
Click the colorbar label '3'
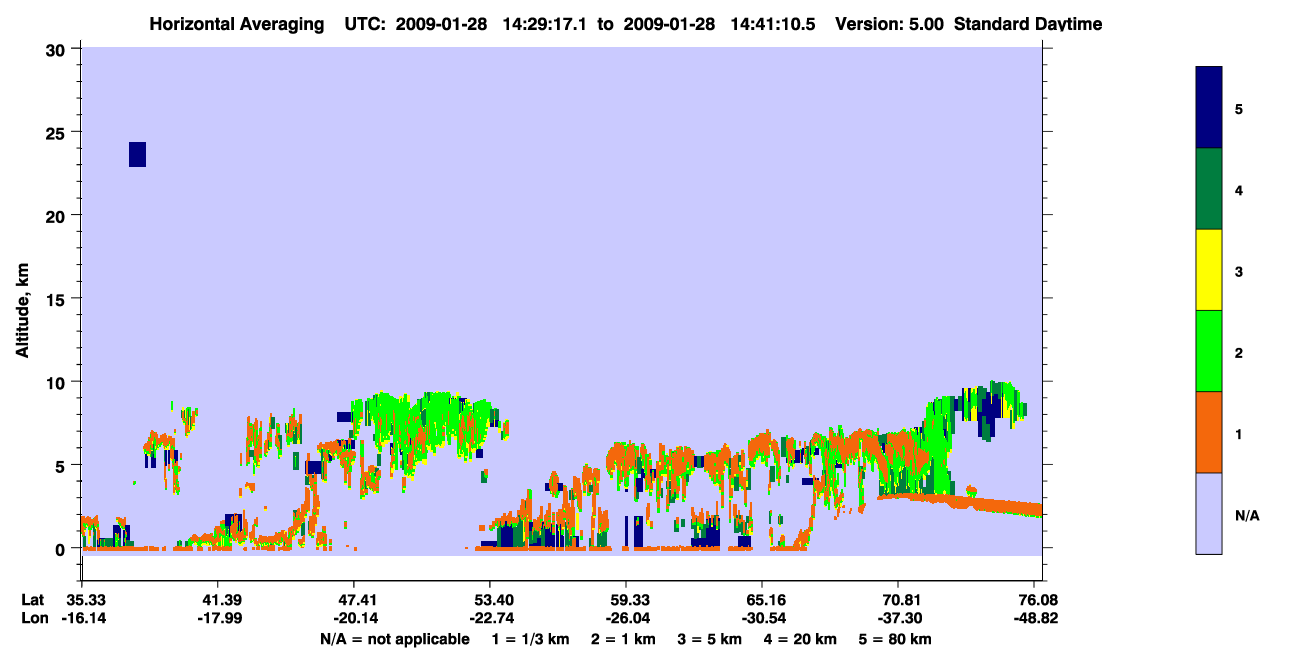(1239, 271)
